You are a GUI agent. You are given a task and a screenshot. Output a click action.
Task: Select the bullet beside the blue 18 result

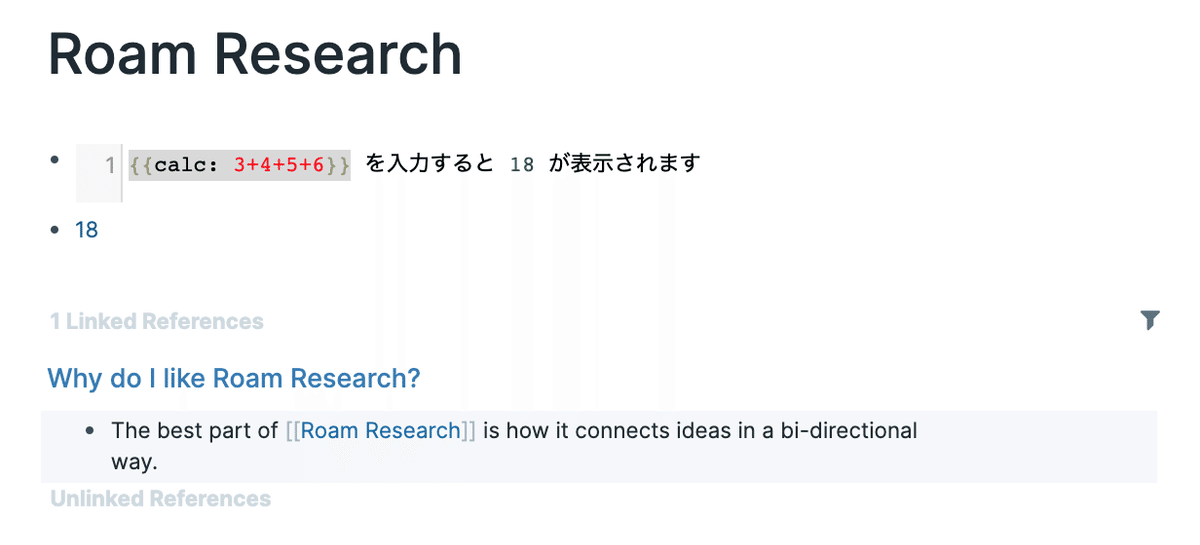(56, 231)
